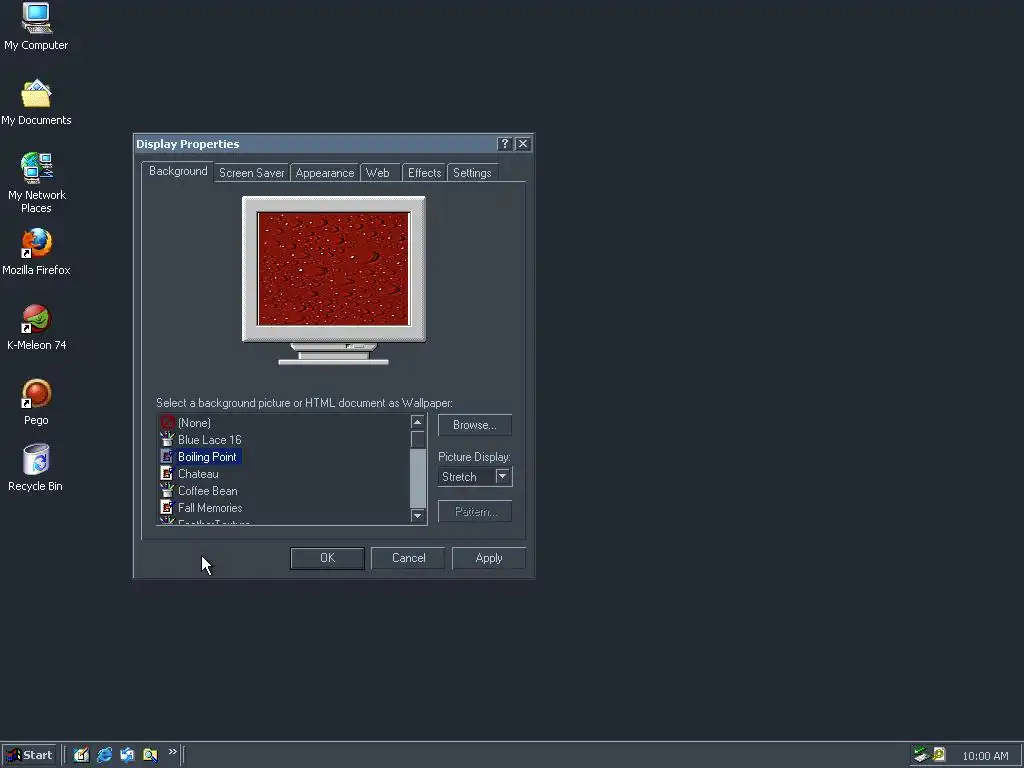
Task: Click the icon beside Coffee Bean
Action: [167, 490]
